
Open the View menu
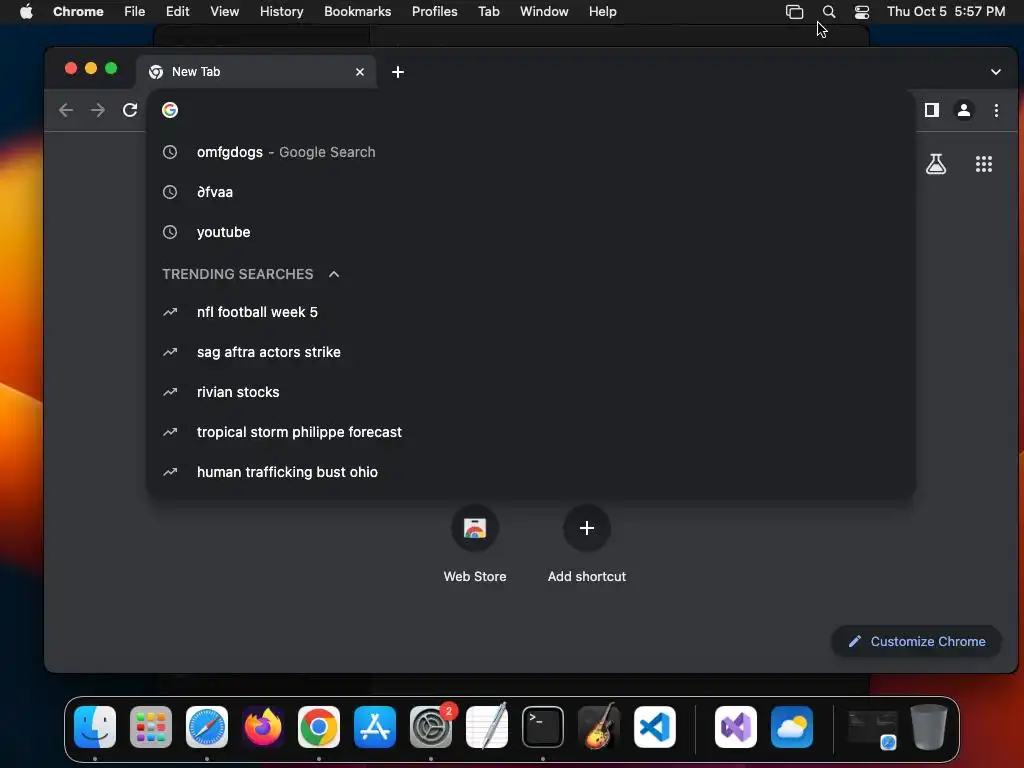tap(224, 12)
